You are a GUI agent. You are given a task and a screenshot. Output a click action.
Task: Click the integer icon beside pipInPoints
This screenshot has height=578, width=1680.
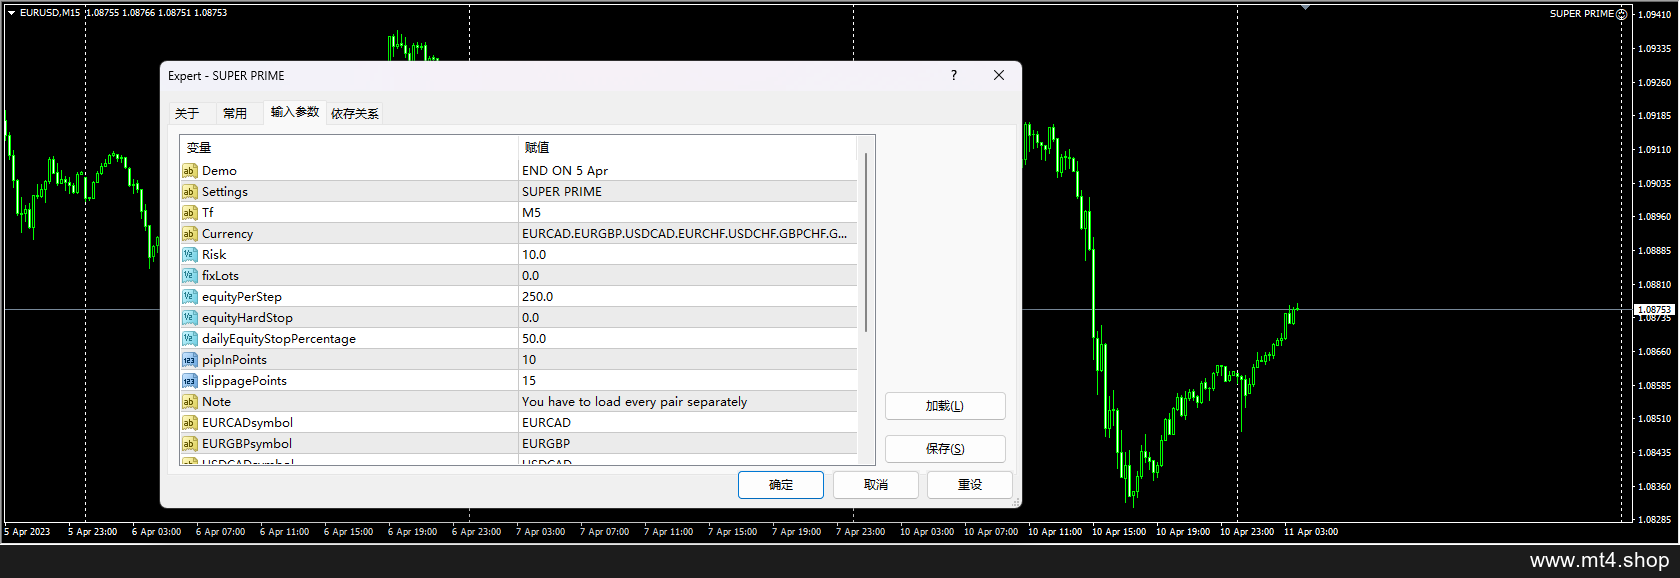(189, 360)
